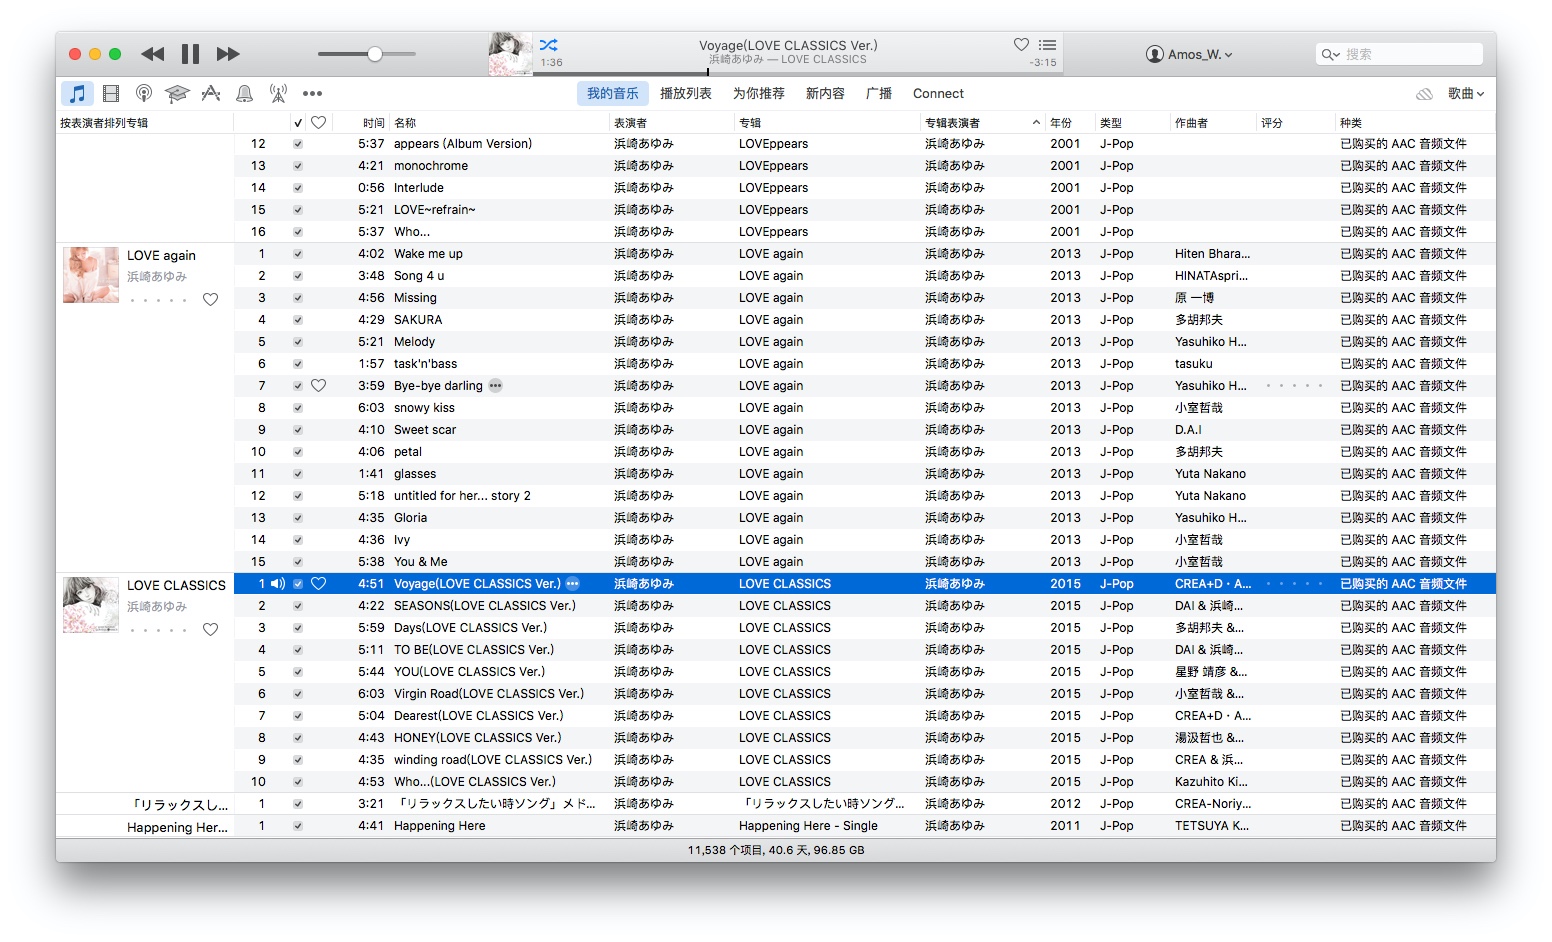The image size is (1552, 942).
Task: Open the iTunes U graduation cap icon
Action: pyautogui.click(x=177, y=94)
